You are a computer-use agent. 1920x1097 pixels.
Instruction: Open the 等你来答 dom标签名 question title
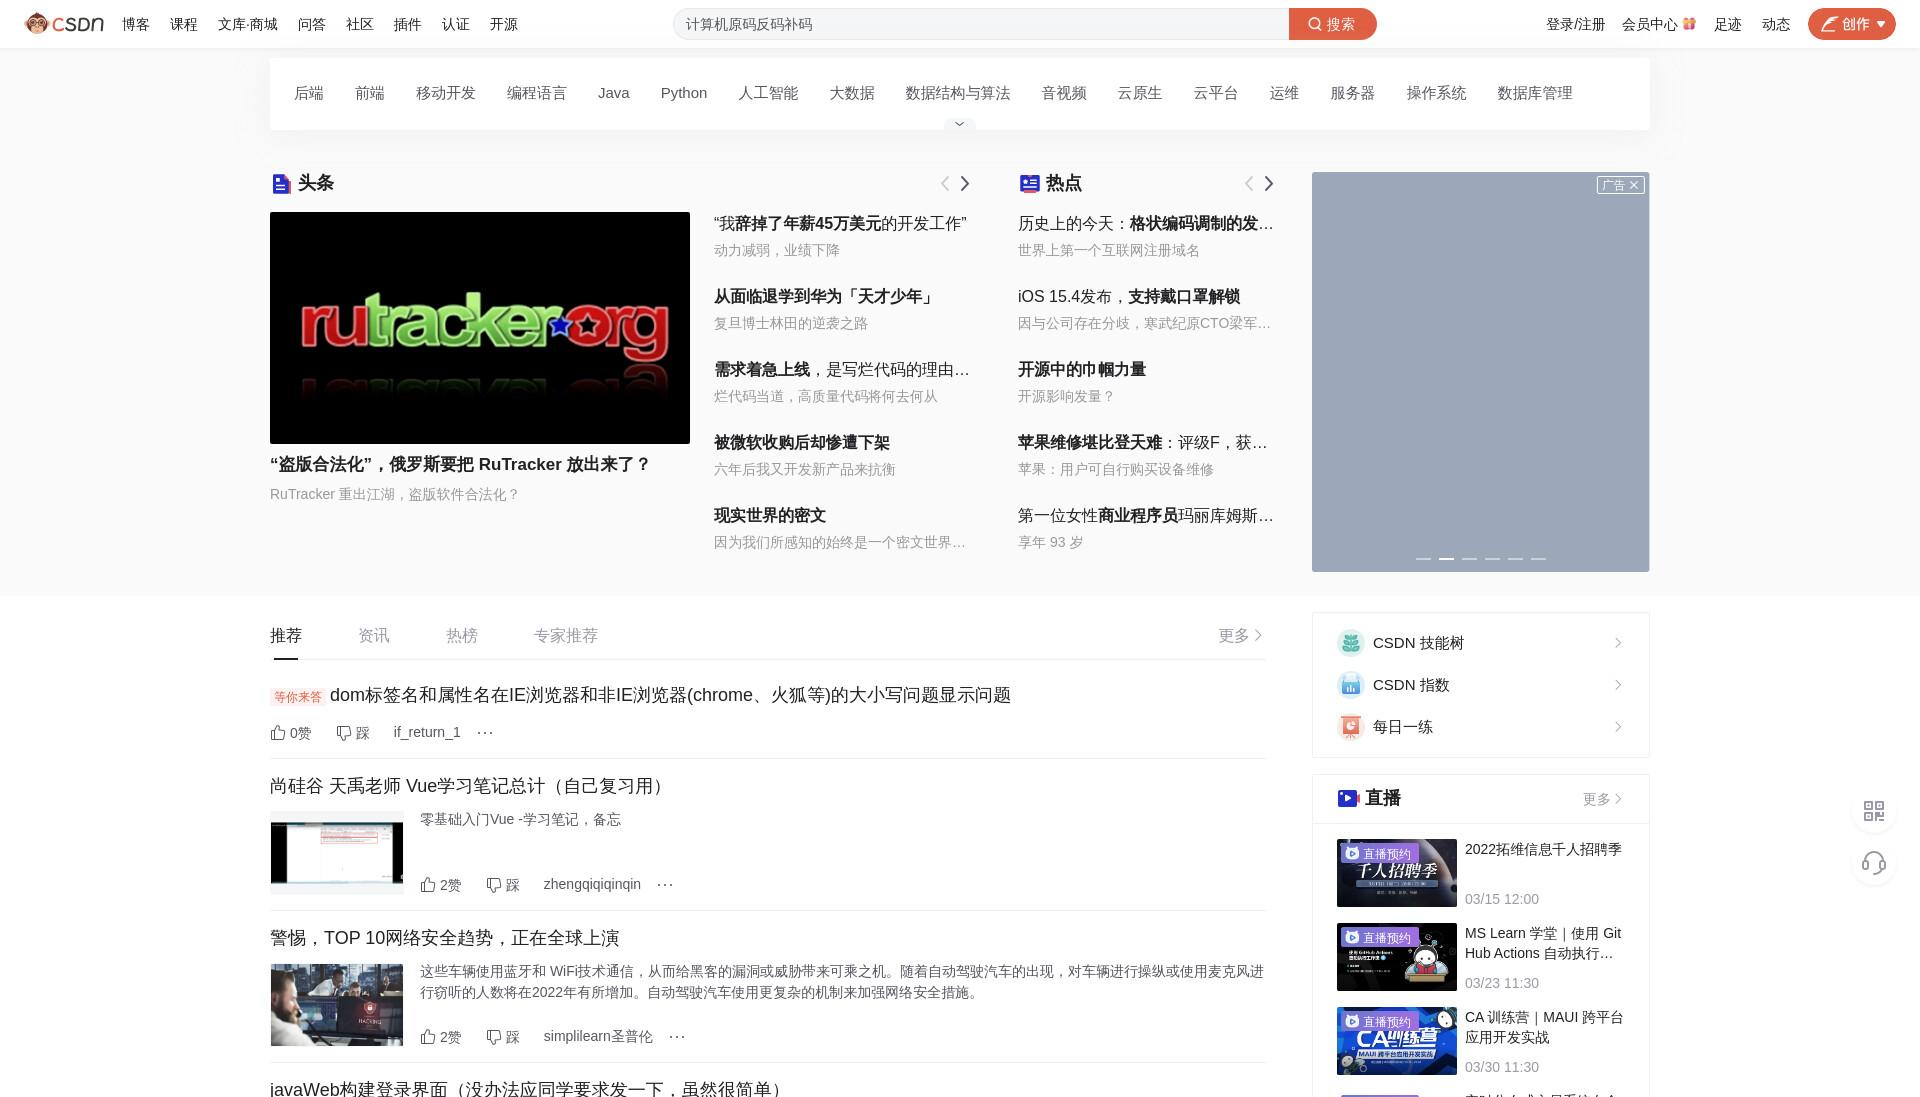[670, 695]
